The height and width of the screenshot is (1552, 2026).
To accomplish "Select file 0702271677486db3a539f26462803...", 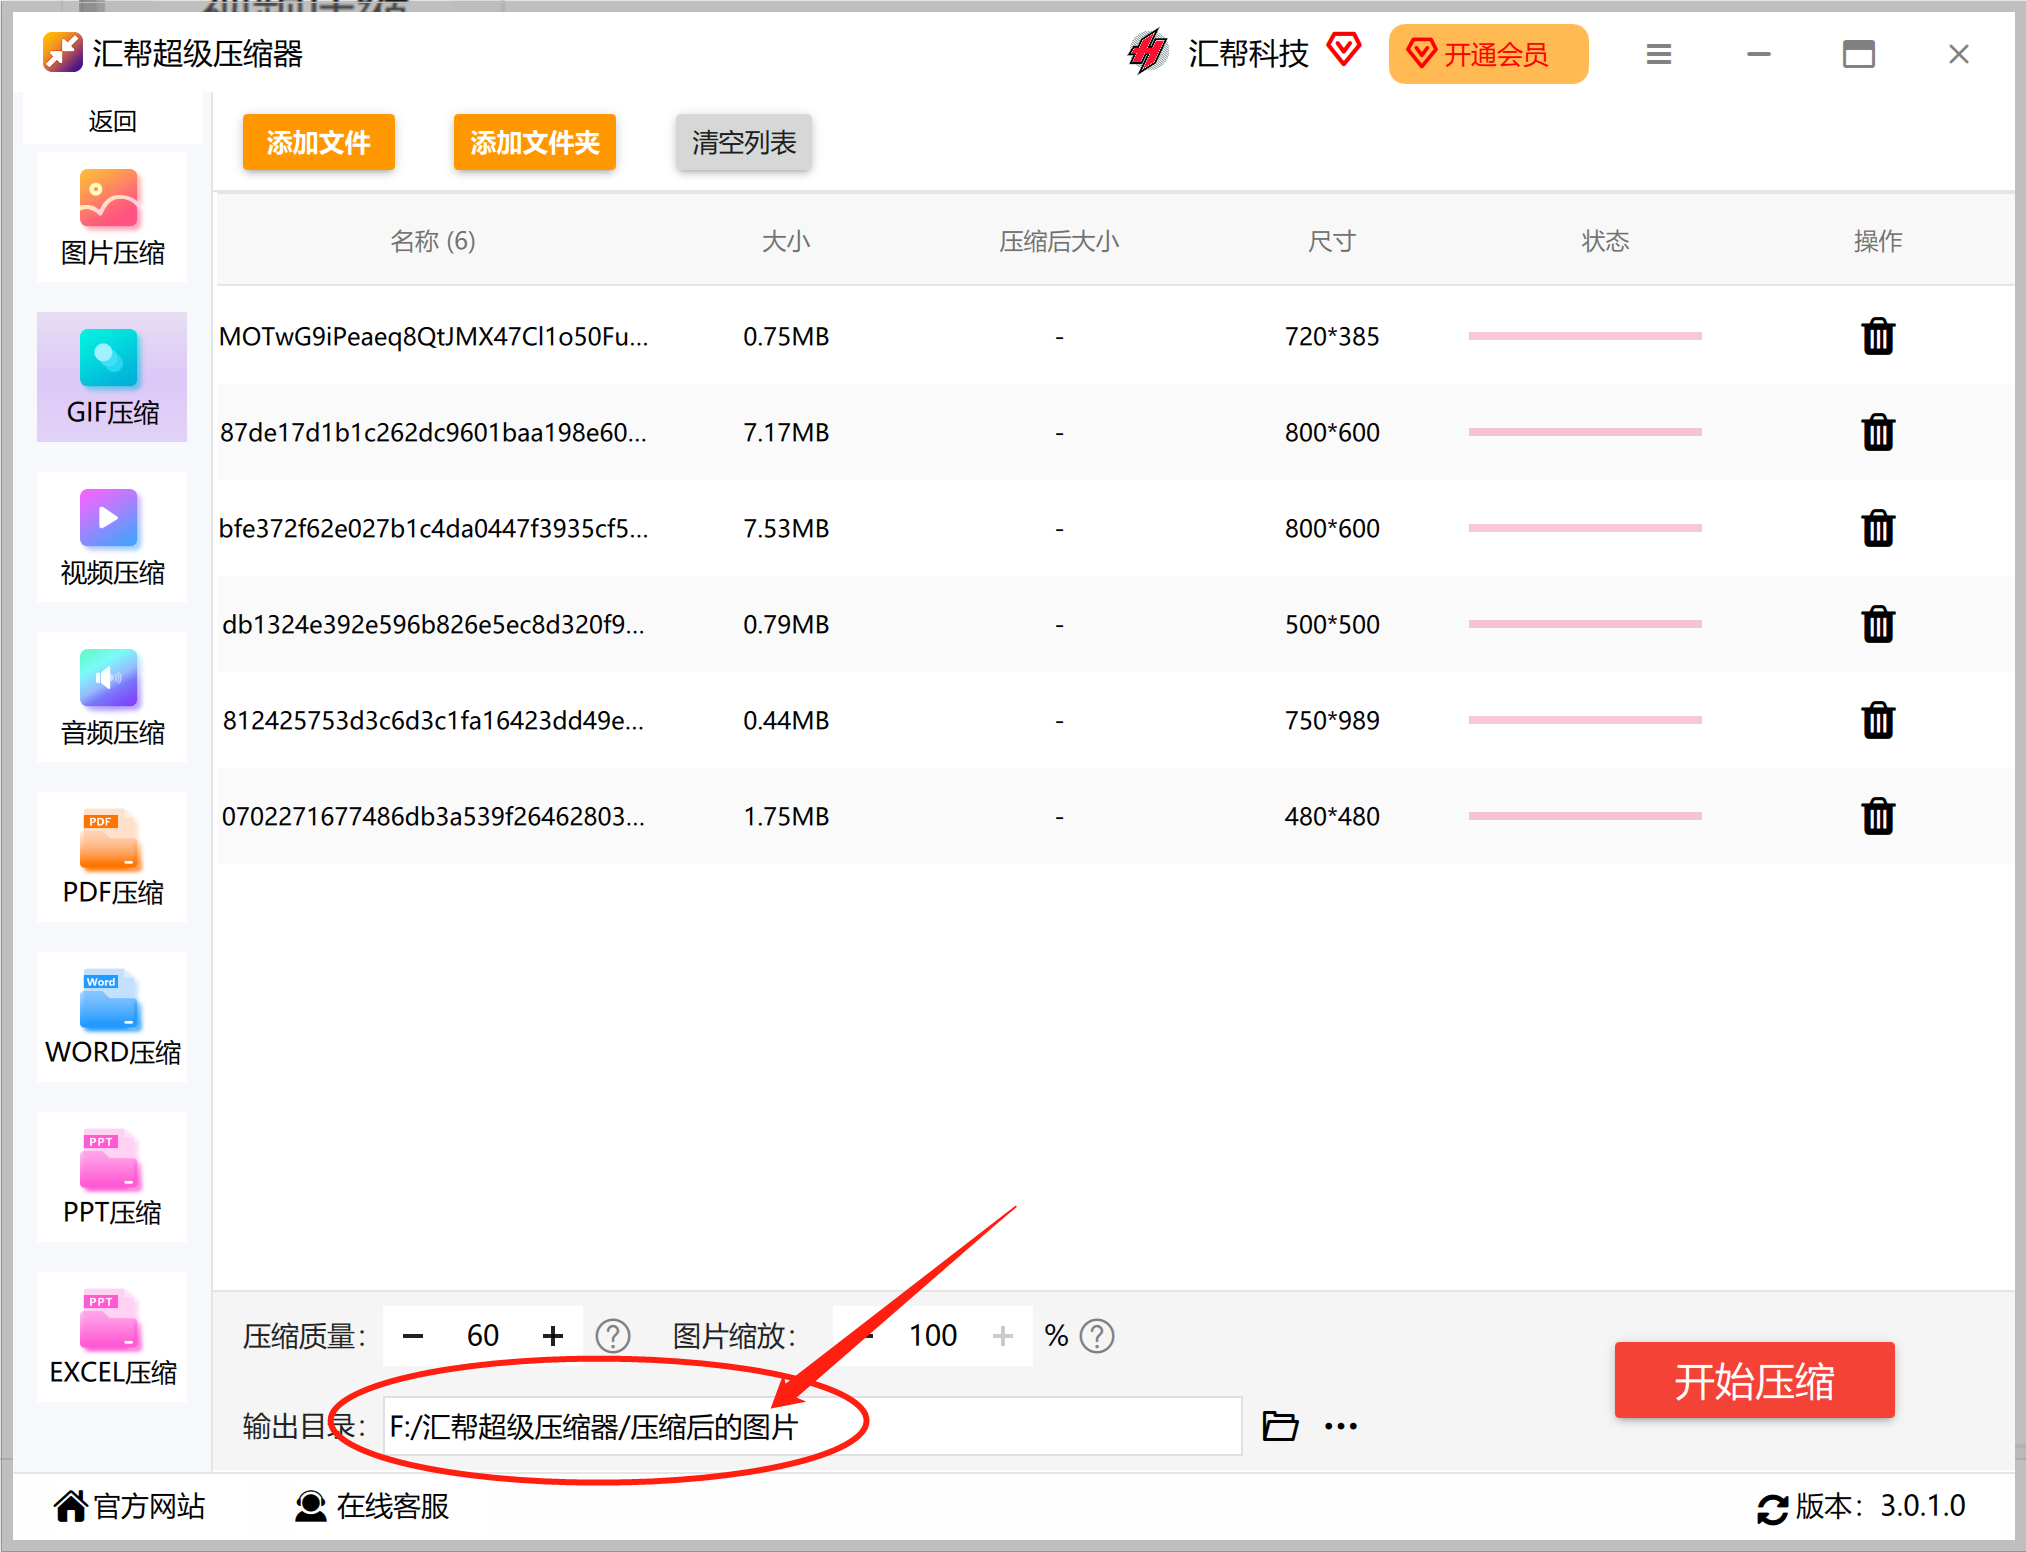I will [433, 817].
